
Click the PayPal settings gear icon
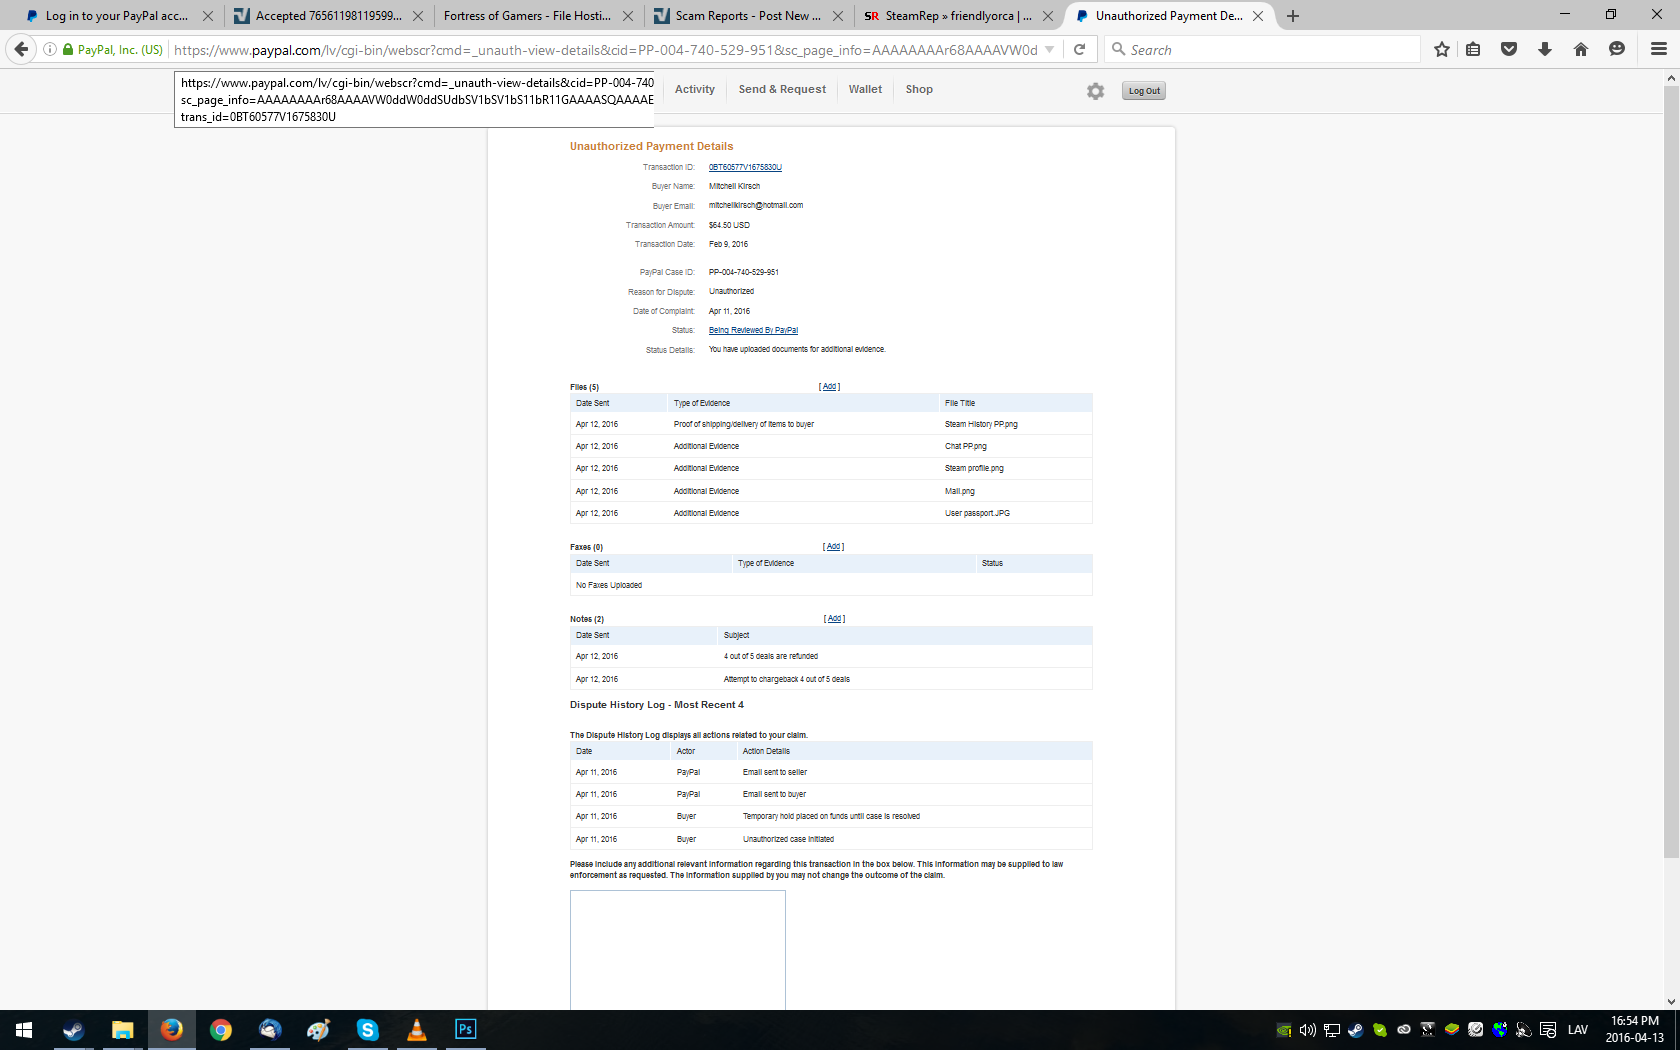[1095, 91]
